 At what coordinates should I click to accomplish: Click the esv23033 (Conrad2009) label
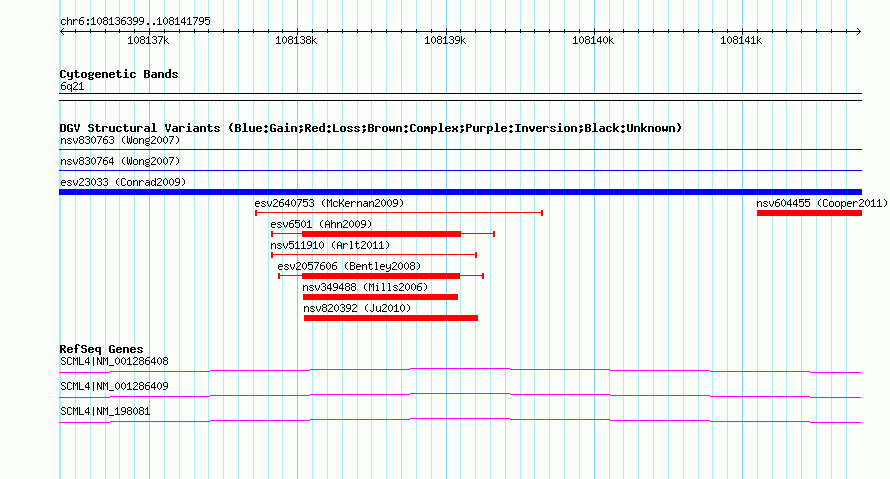tap(123, 182)
